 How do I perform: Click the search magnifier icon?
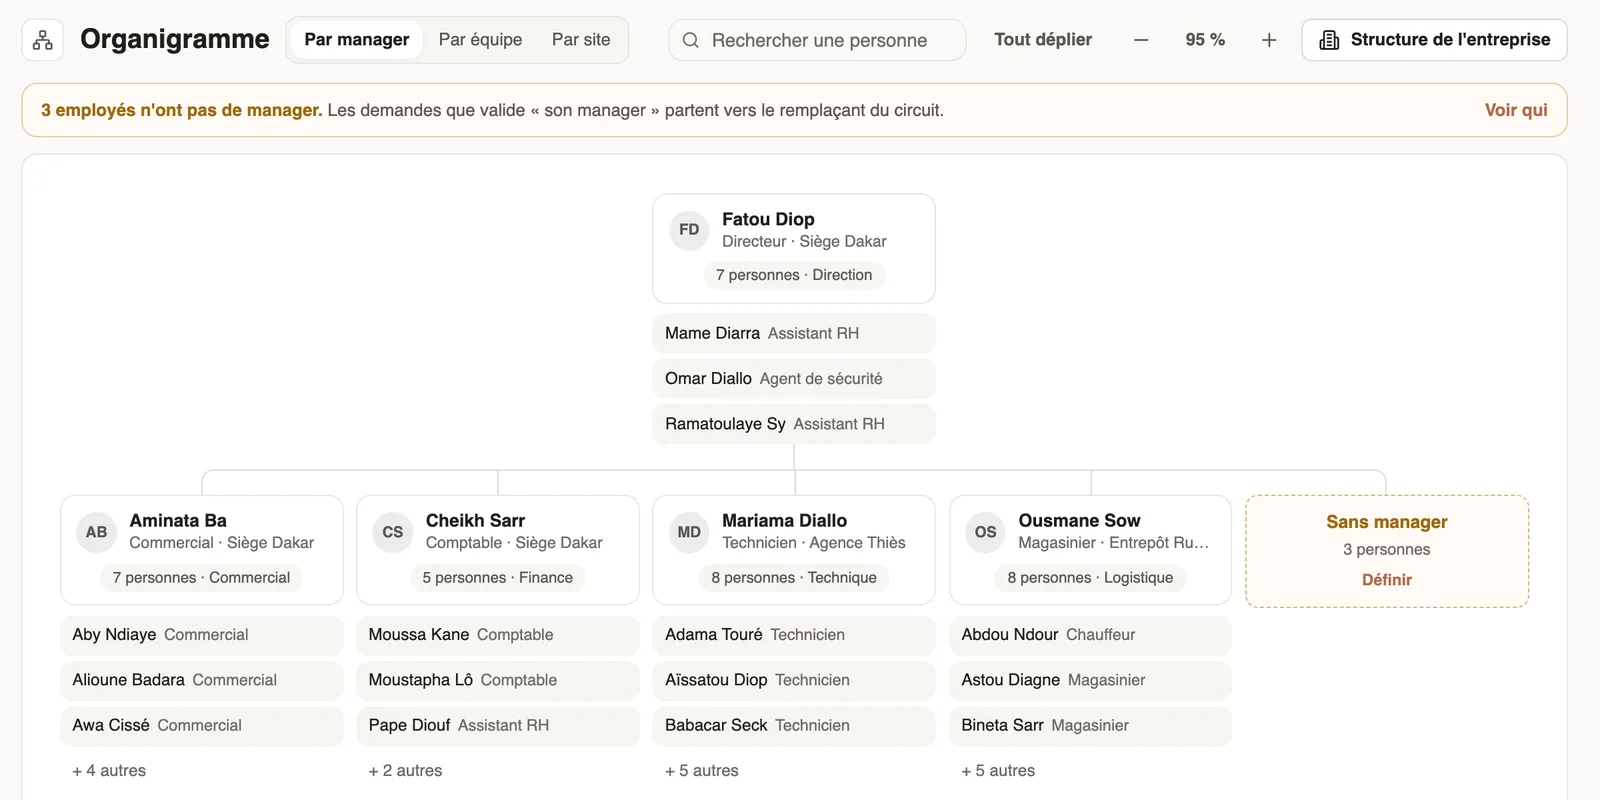[x=691, y=40]
